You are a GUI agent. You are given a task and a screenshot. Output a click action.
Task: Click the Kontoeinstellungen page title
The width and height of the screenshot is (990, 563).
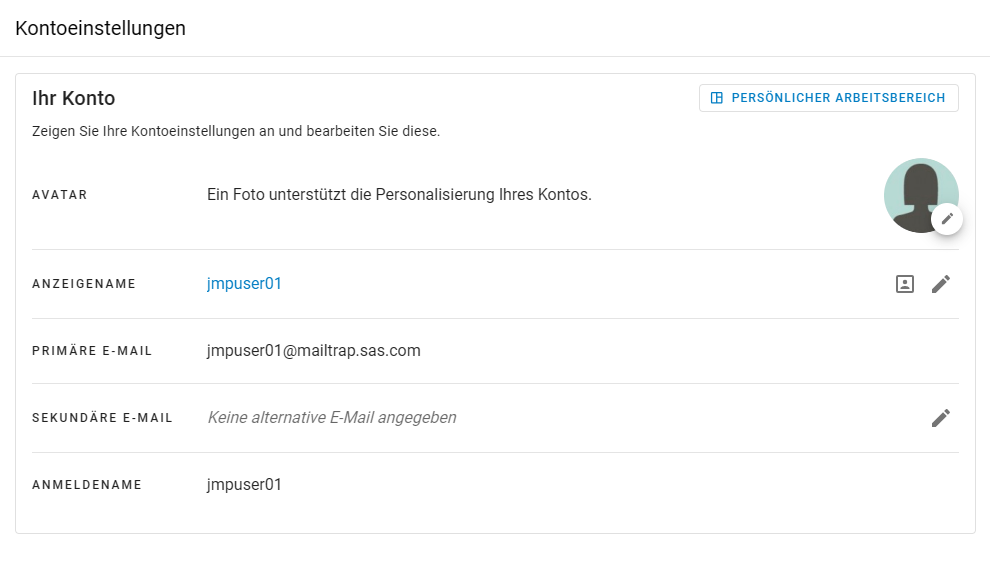(x=100, y=28)
